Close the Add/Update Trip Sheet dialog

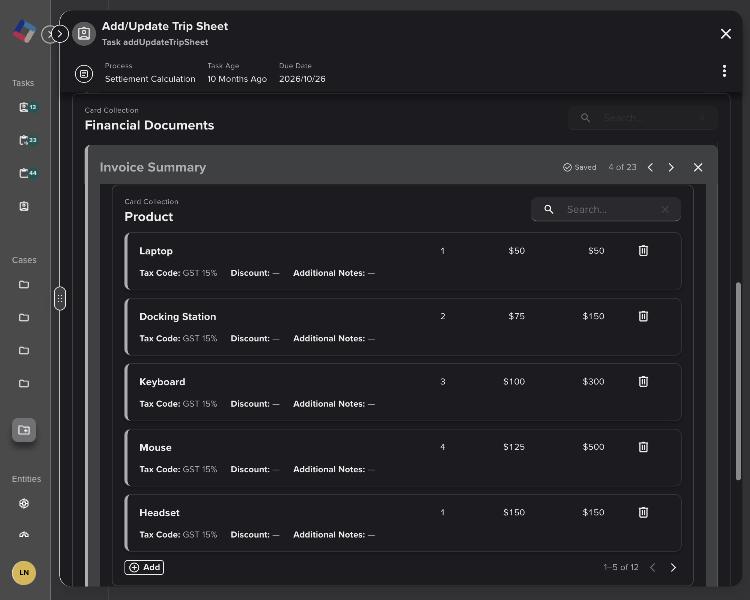click(x=726, y=33)
